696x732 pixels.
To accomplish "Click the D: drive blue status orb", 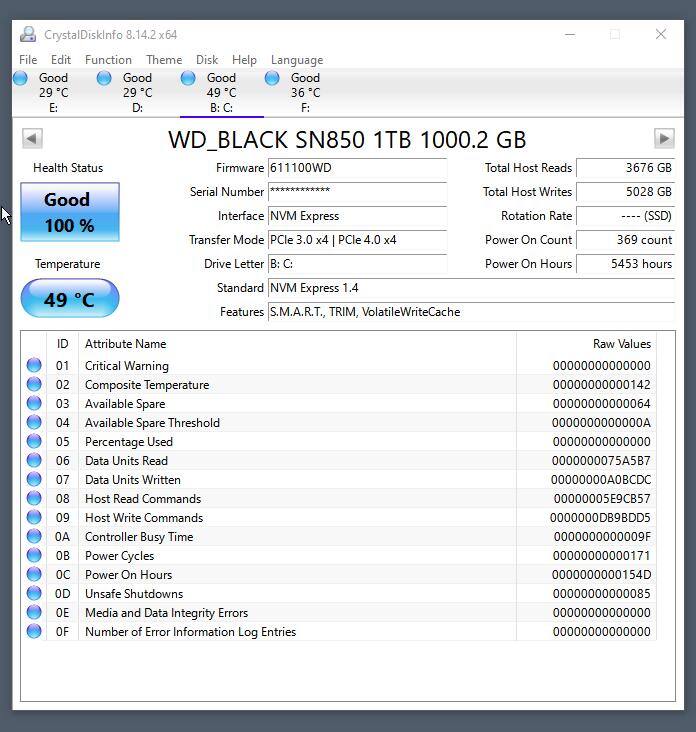I will pos(104,78).
